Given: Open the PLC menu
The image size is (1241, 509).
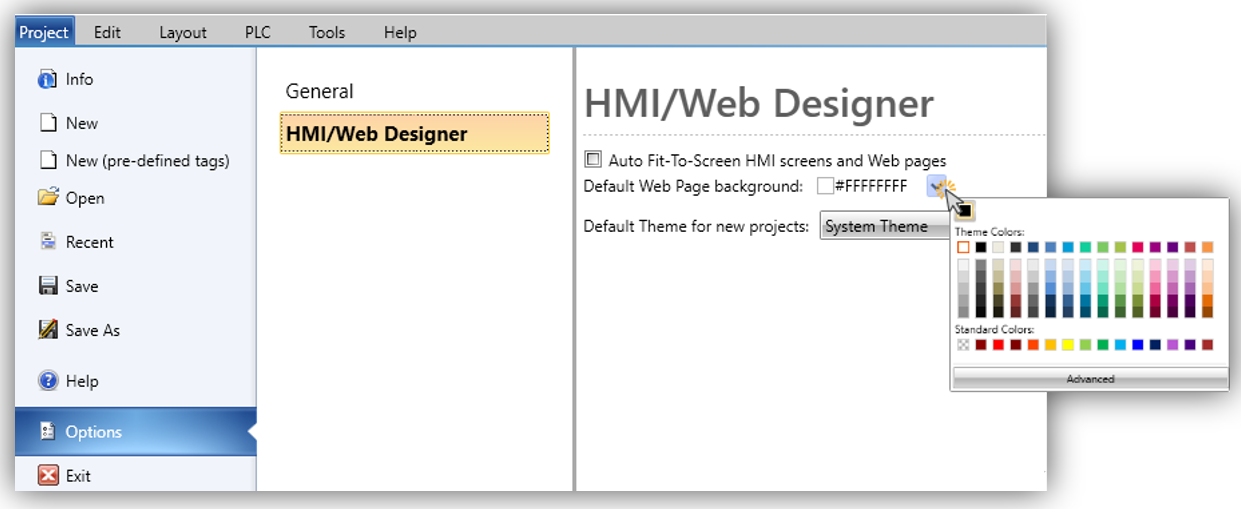Looking at the screenshot, I should (x=258, y=32).
